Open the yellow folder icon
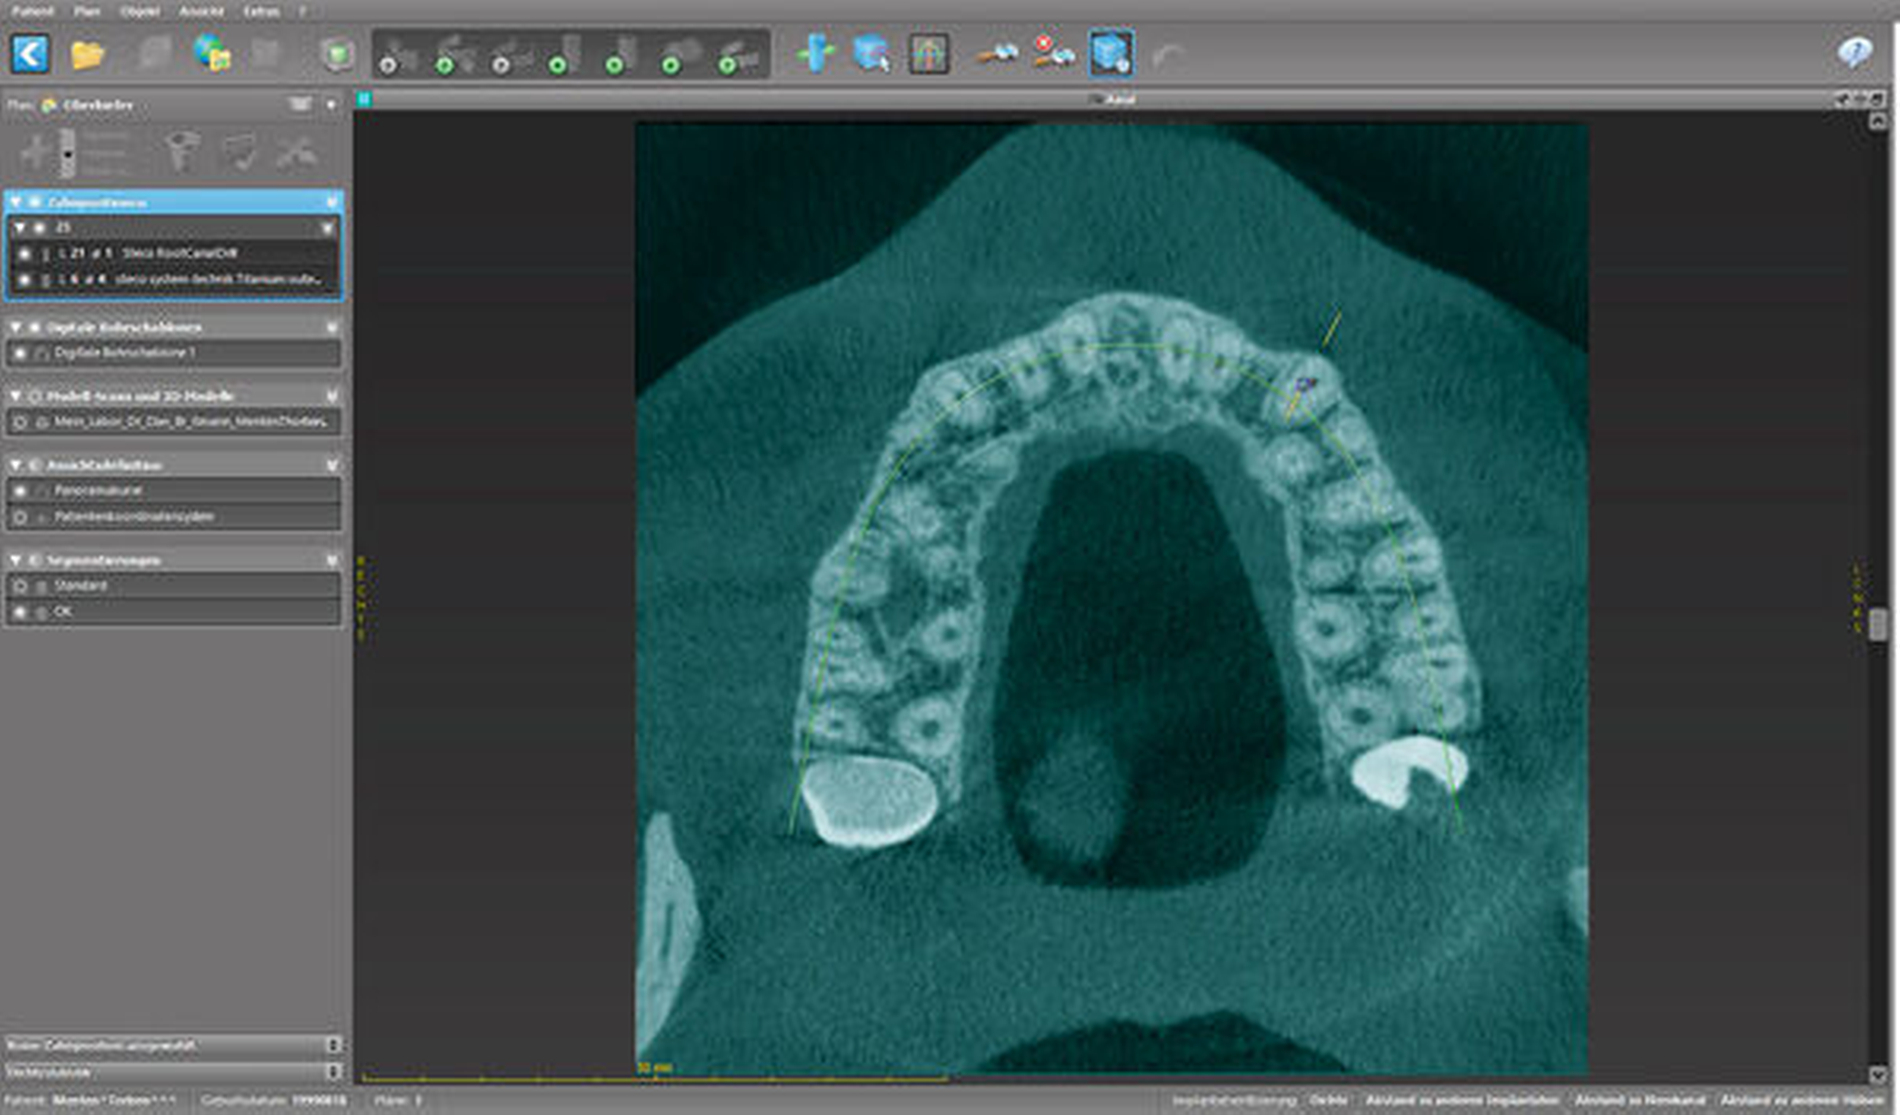 (88, 53)
